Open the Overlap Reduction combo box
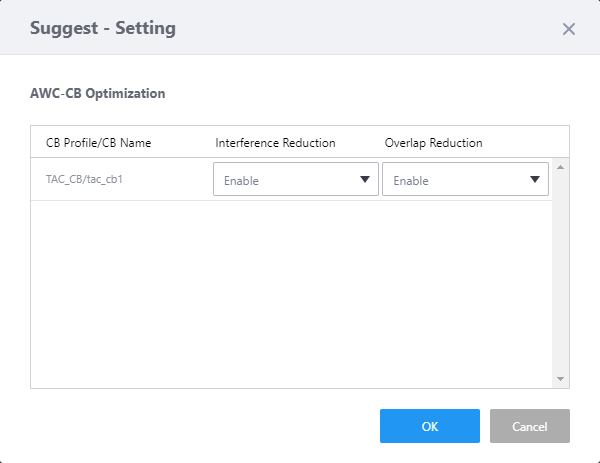Screen dimensions: 600x463 pos(464,180)
